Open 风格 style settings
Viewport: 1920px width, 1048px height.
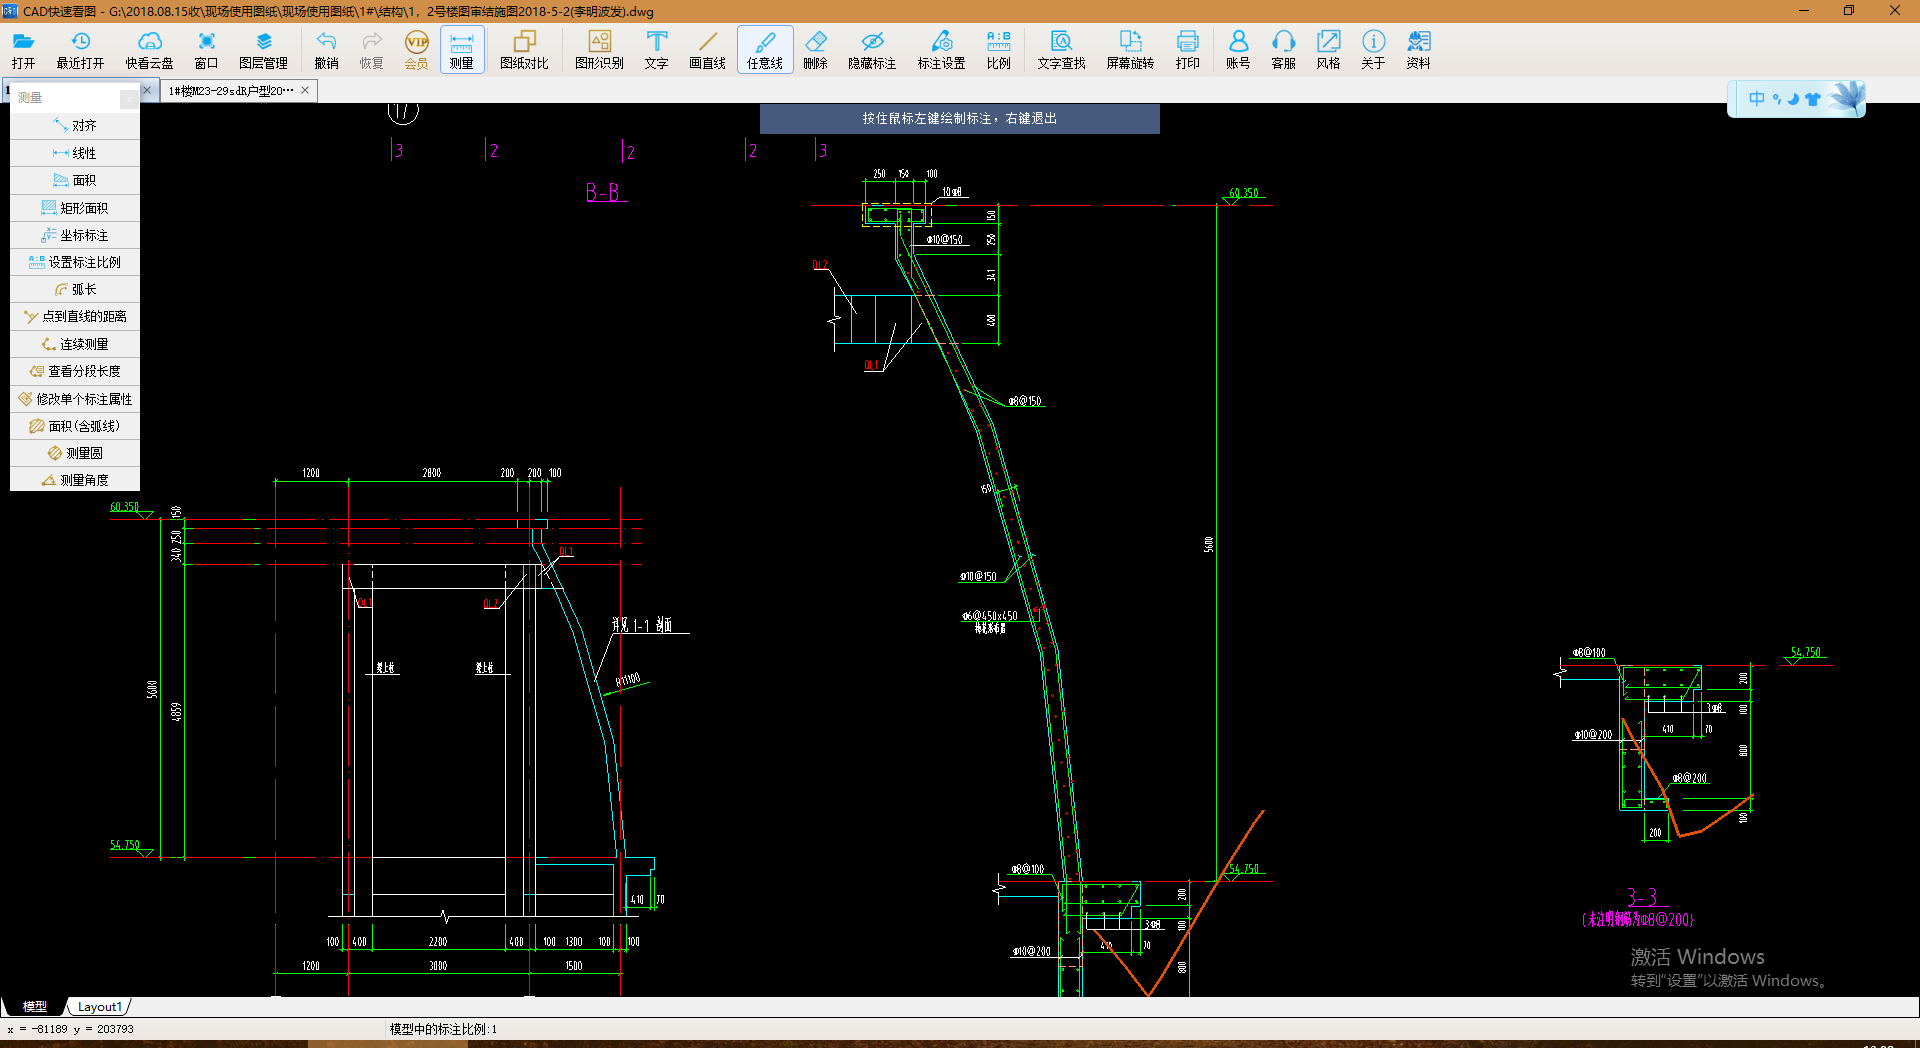1328,50
